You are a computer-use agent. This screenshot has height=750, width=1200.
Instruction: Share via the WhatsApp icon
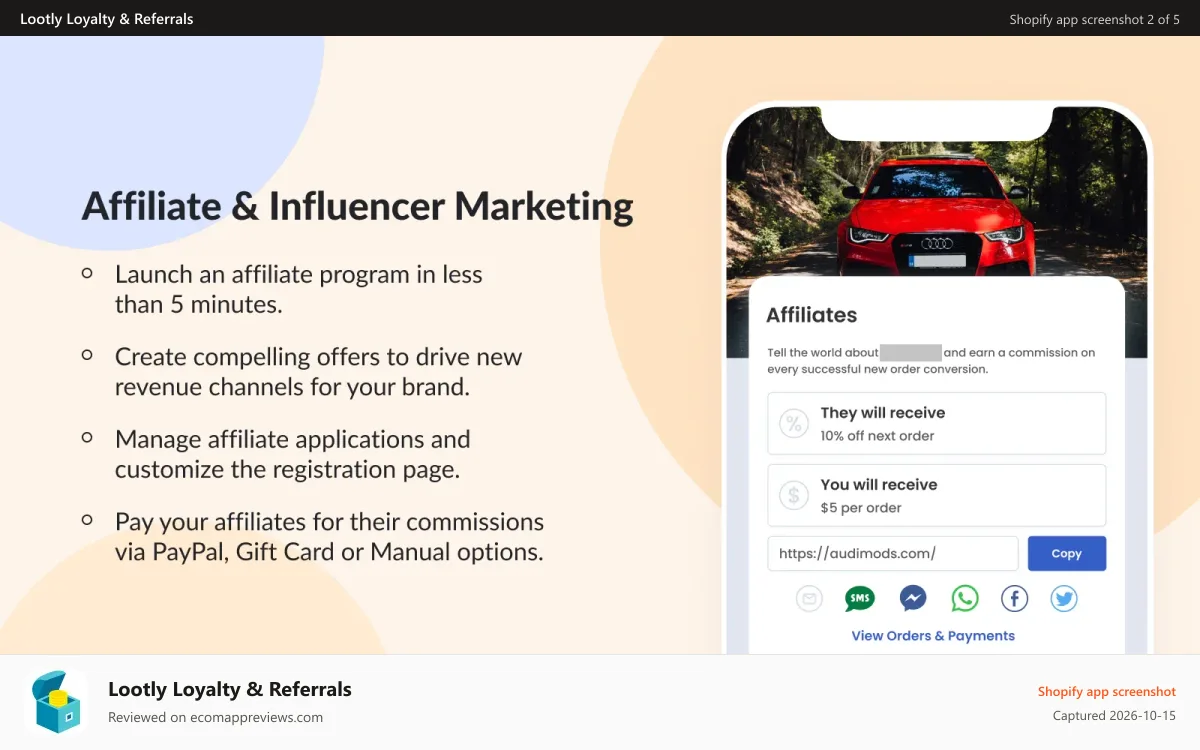(x=964, y=599)
